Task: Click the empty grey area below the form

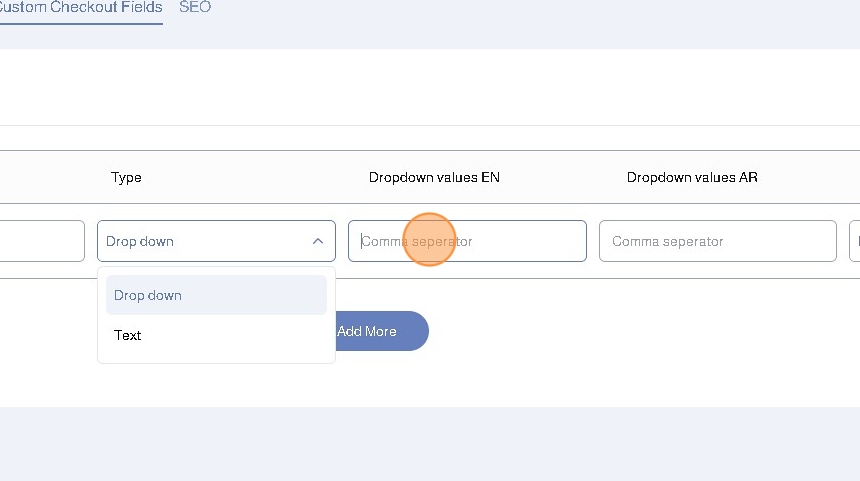Action: point(430,445)
